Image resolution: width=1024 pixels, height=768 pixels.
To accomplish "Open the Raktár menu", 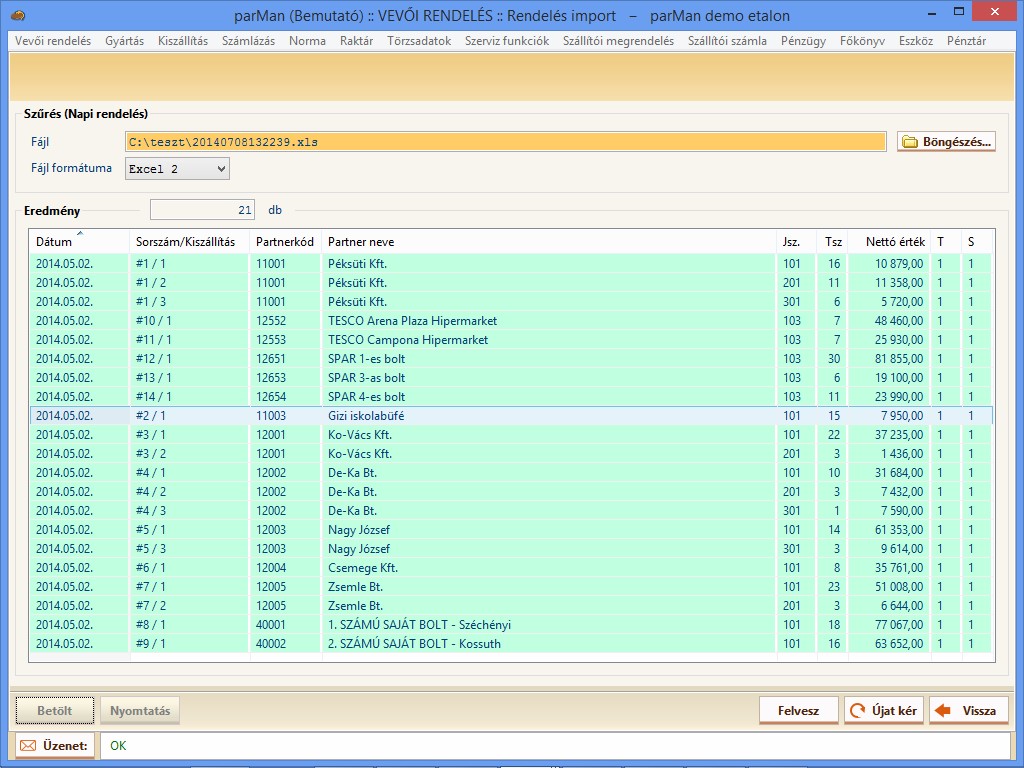I will 356,40.
